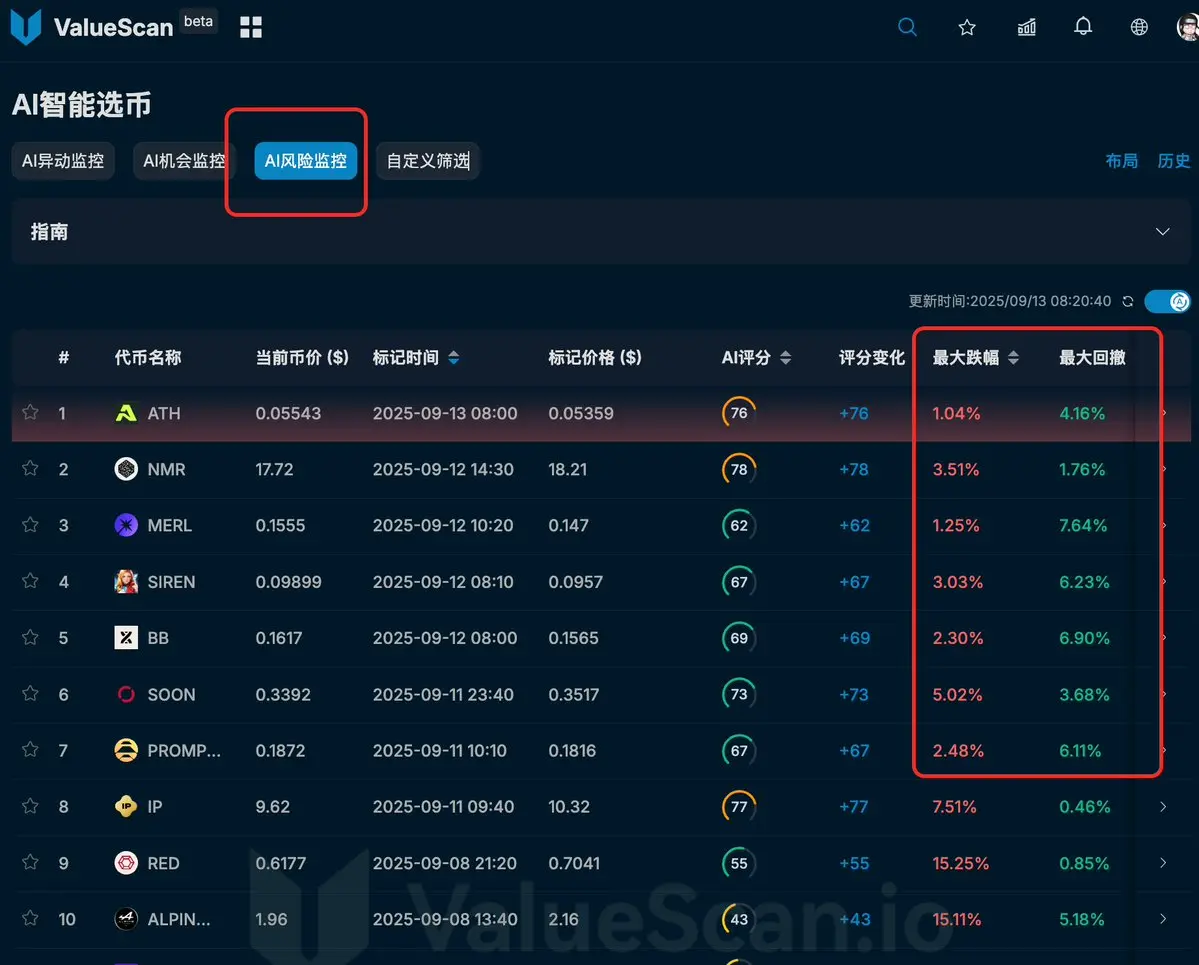1199x965 pixels.
Task: Click the ValueScan logo icon
Action: coord(25,27)
